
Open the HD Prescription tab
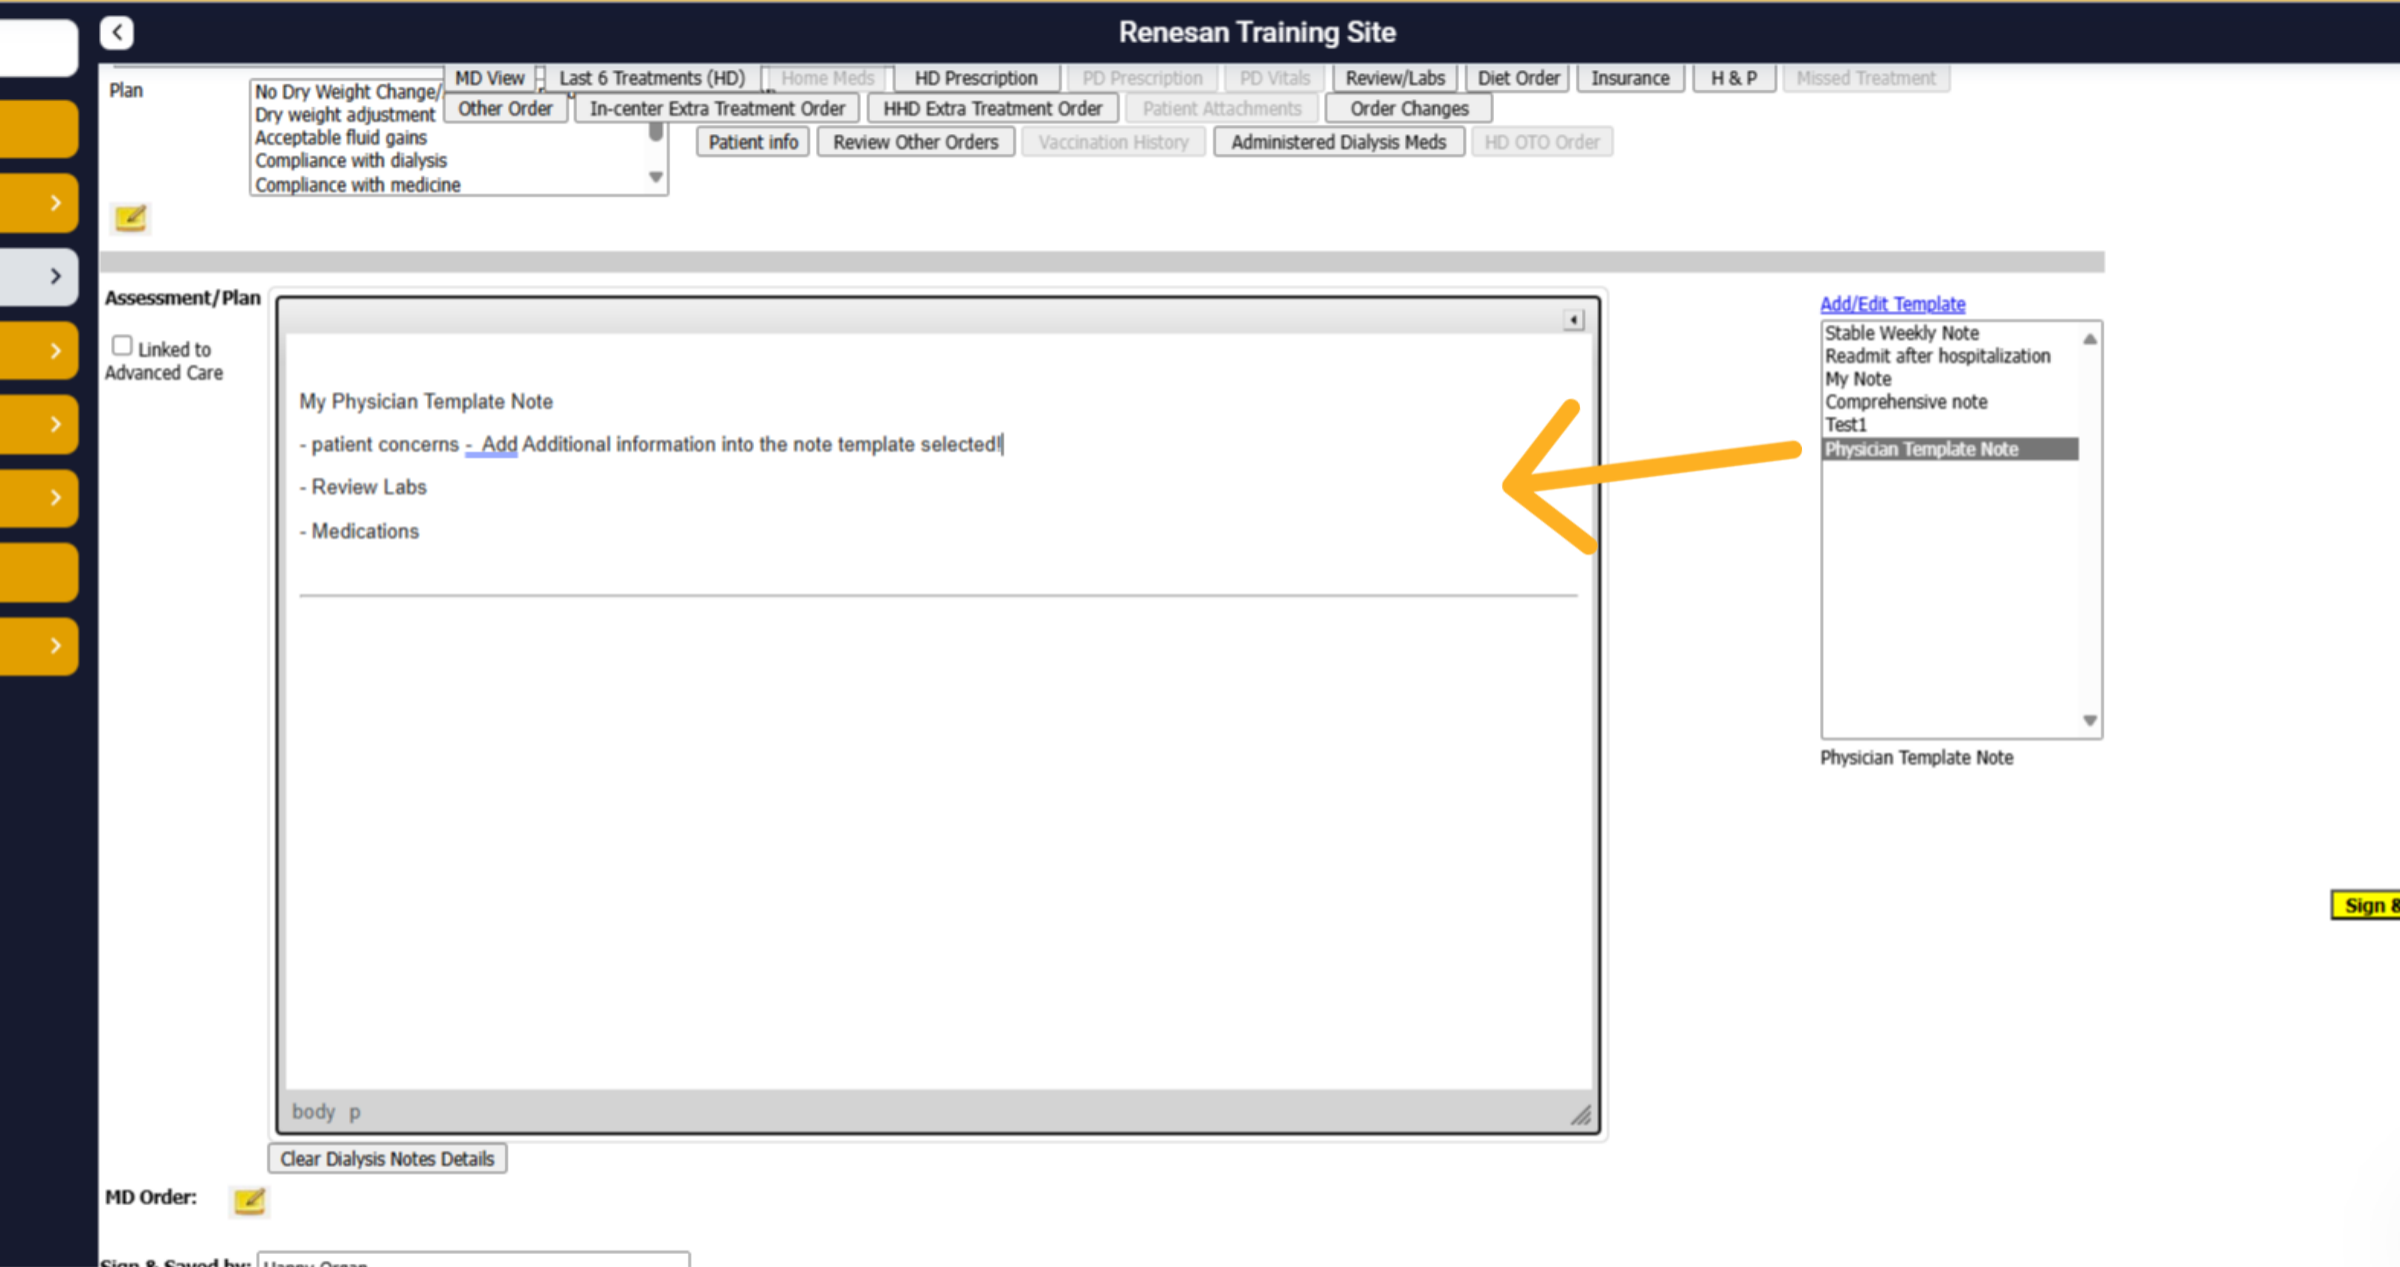[976, 78]
